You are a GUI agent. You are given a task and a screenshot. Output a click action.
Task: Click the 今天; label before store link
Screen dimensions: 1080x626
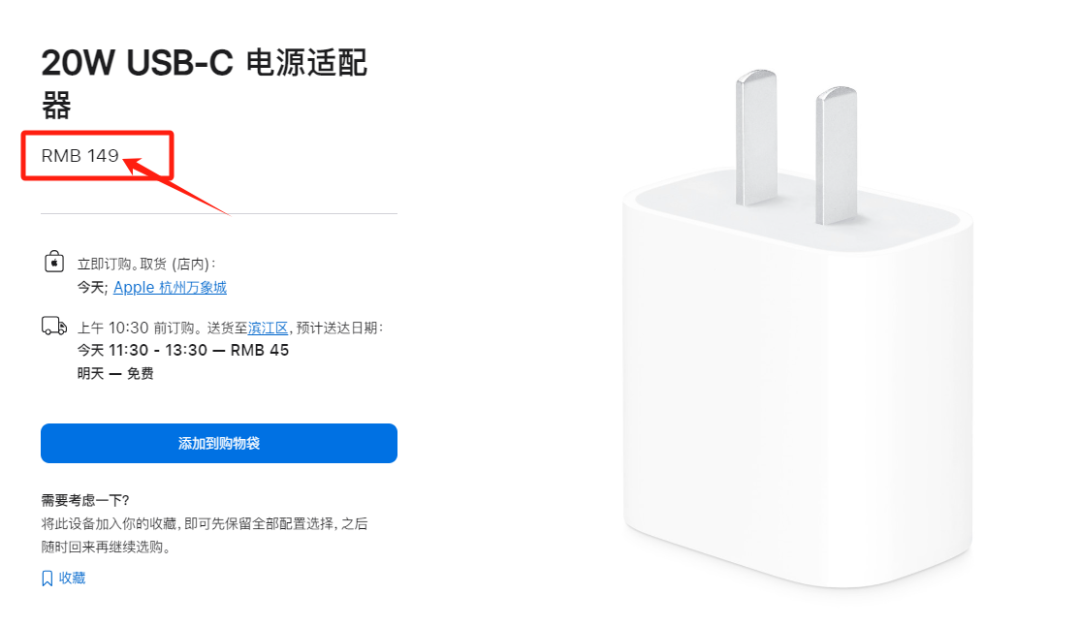pos(92,287)
